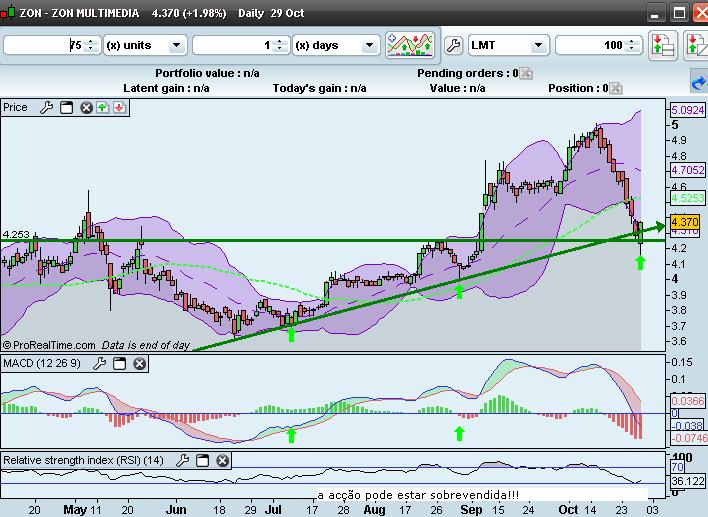Click ZON candlestick title bar icon
The height and width of the screenshot is (517, 708).
tap(8, 13)
